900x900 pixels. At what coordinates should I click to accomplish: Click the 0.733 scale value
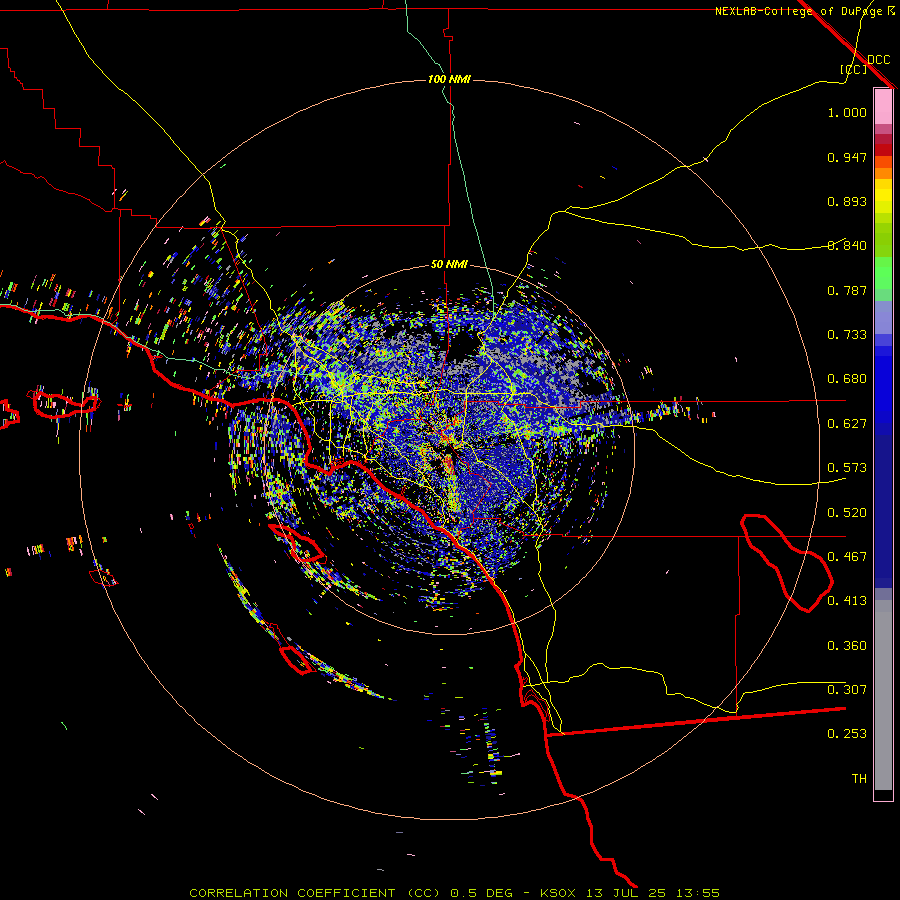point(847,335)
